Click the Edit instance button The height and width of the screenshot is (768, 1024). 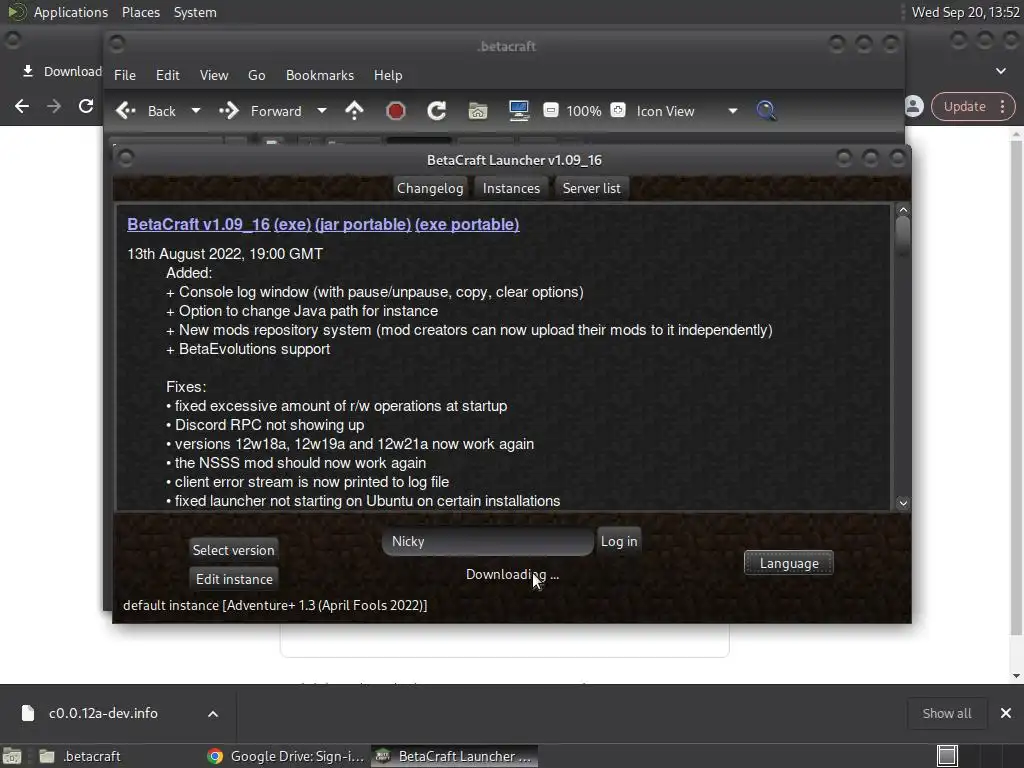pos(234,579)
